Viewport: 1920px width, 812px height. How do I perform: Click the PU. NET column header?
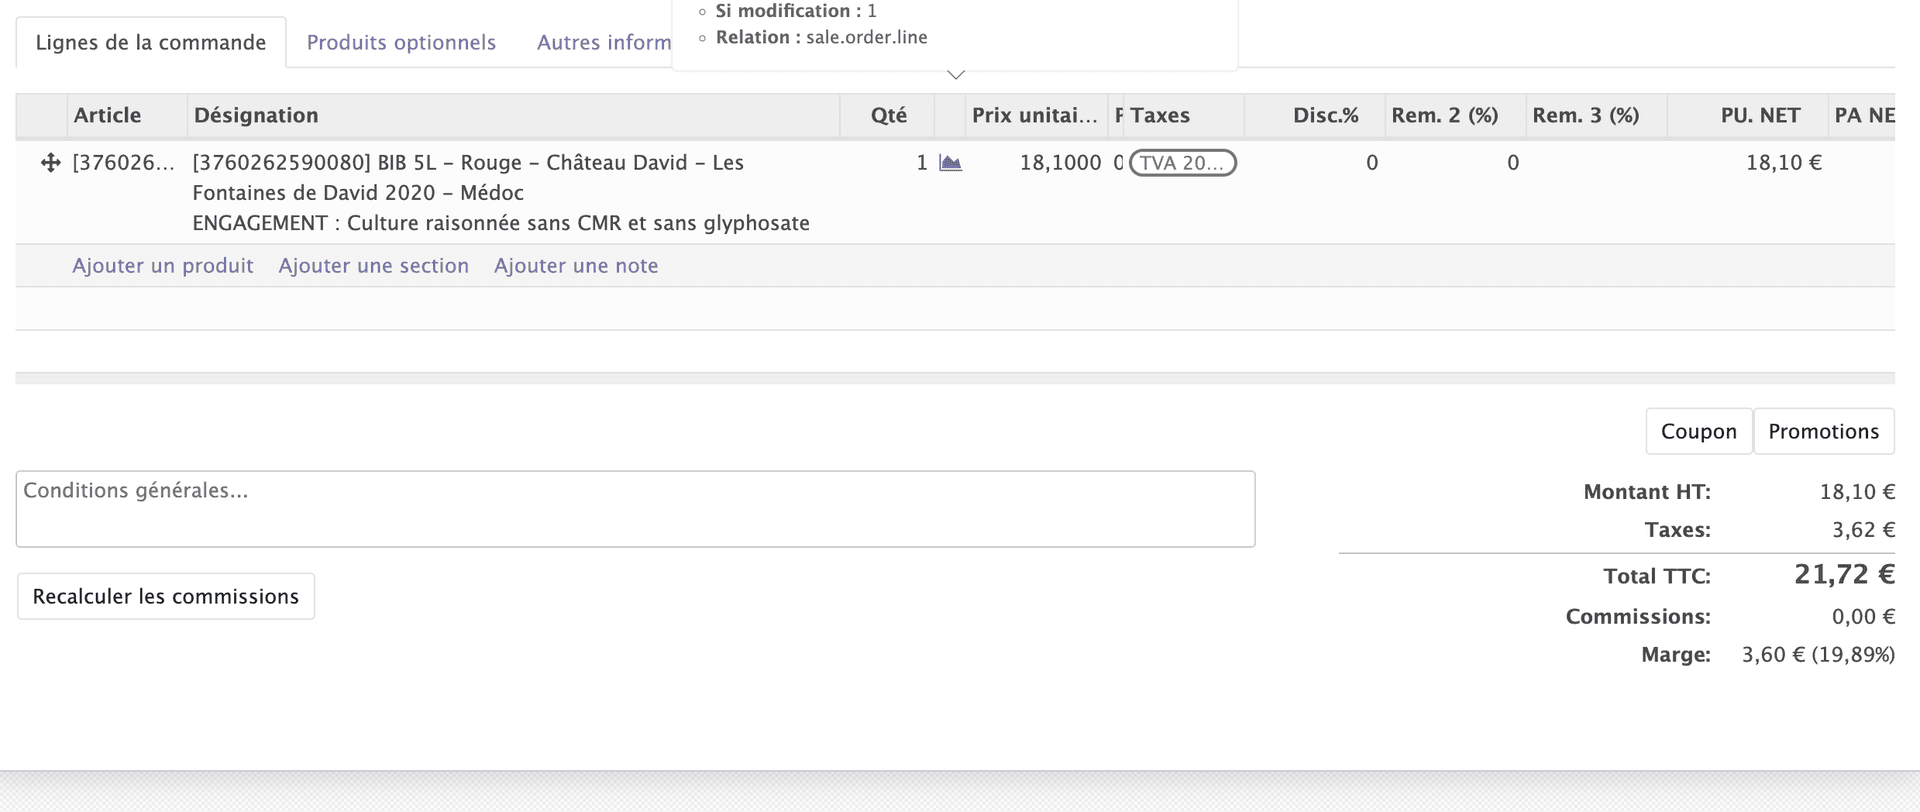point(1759,116)
